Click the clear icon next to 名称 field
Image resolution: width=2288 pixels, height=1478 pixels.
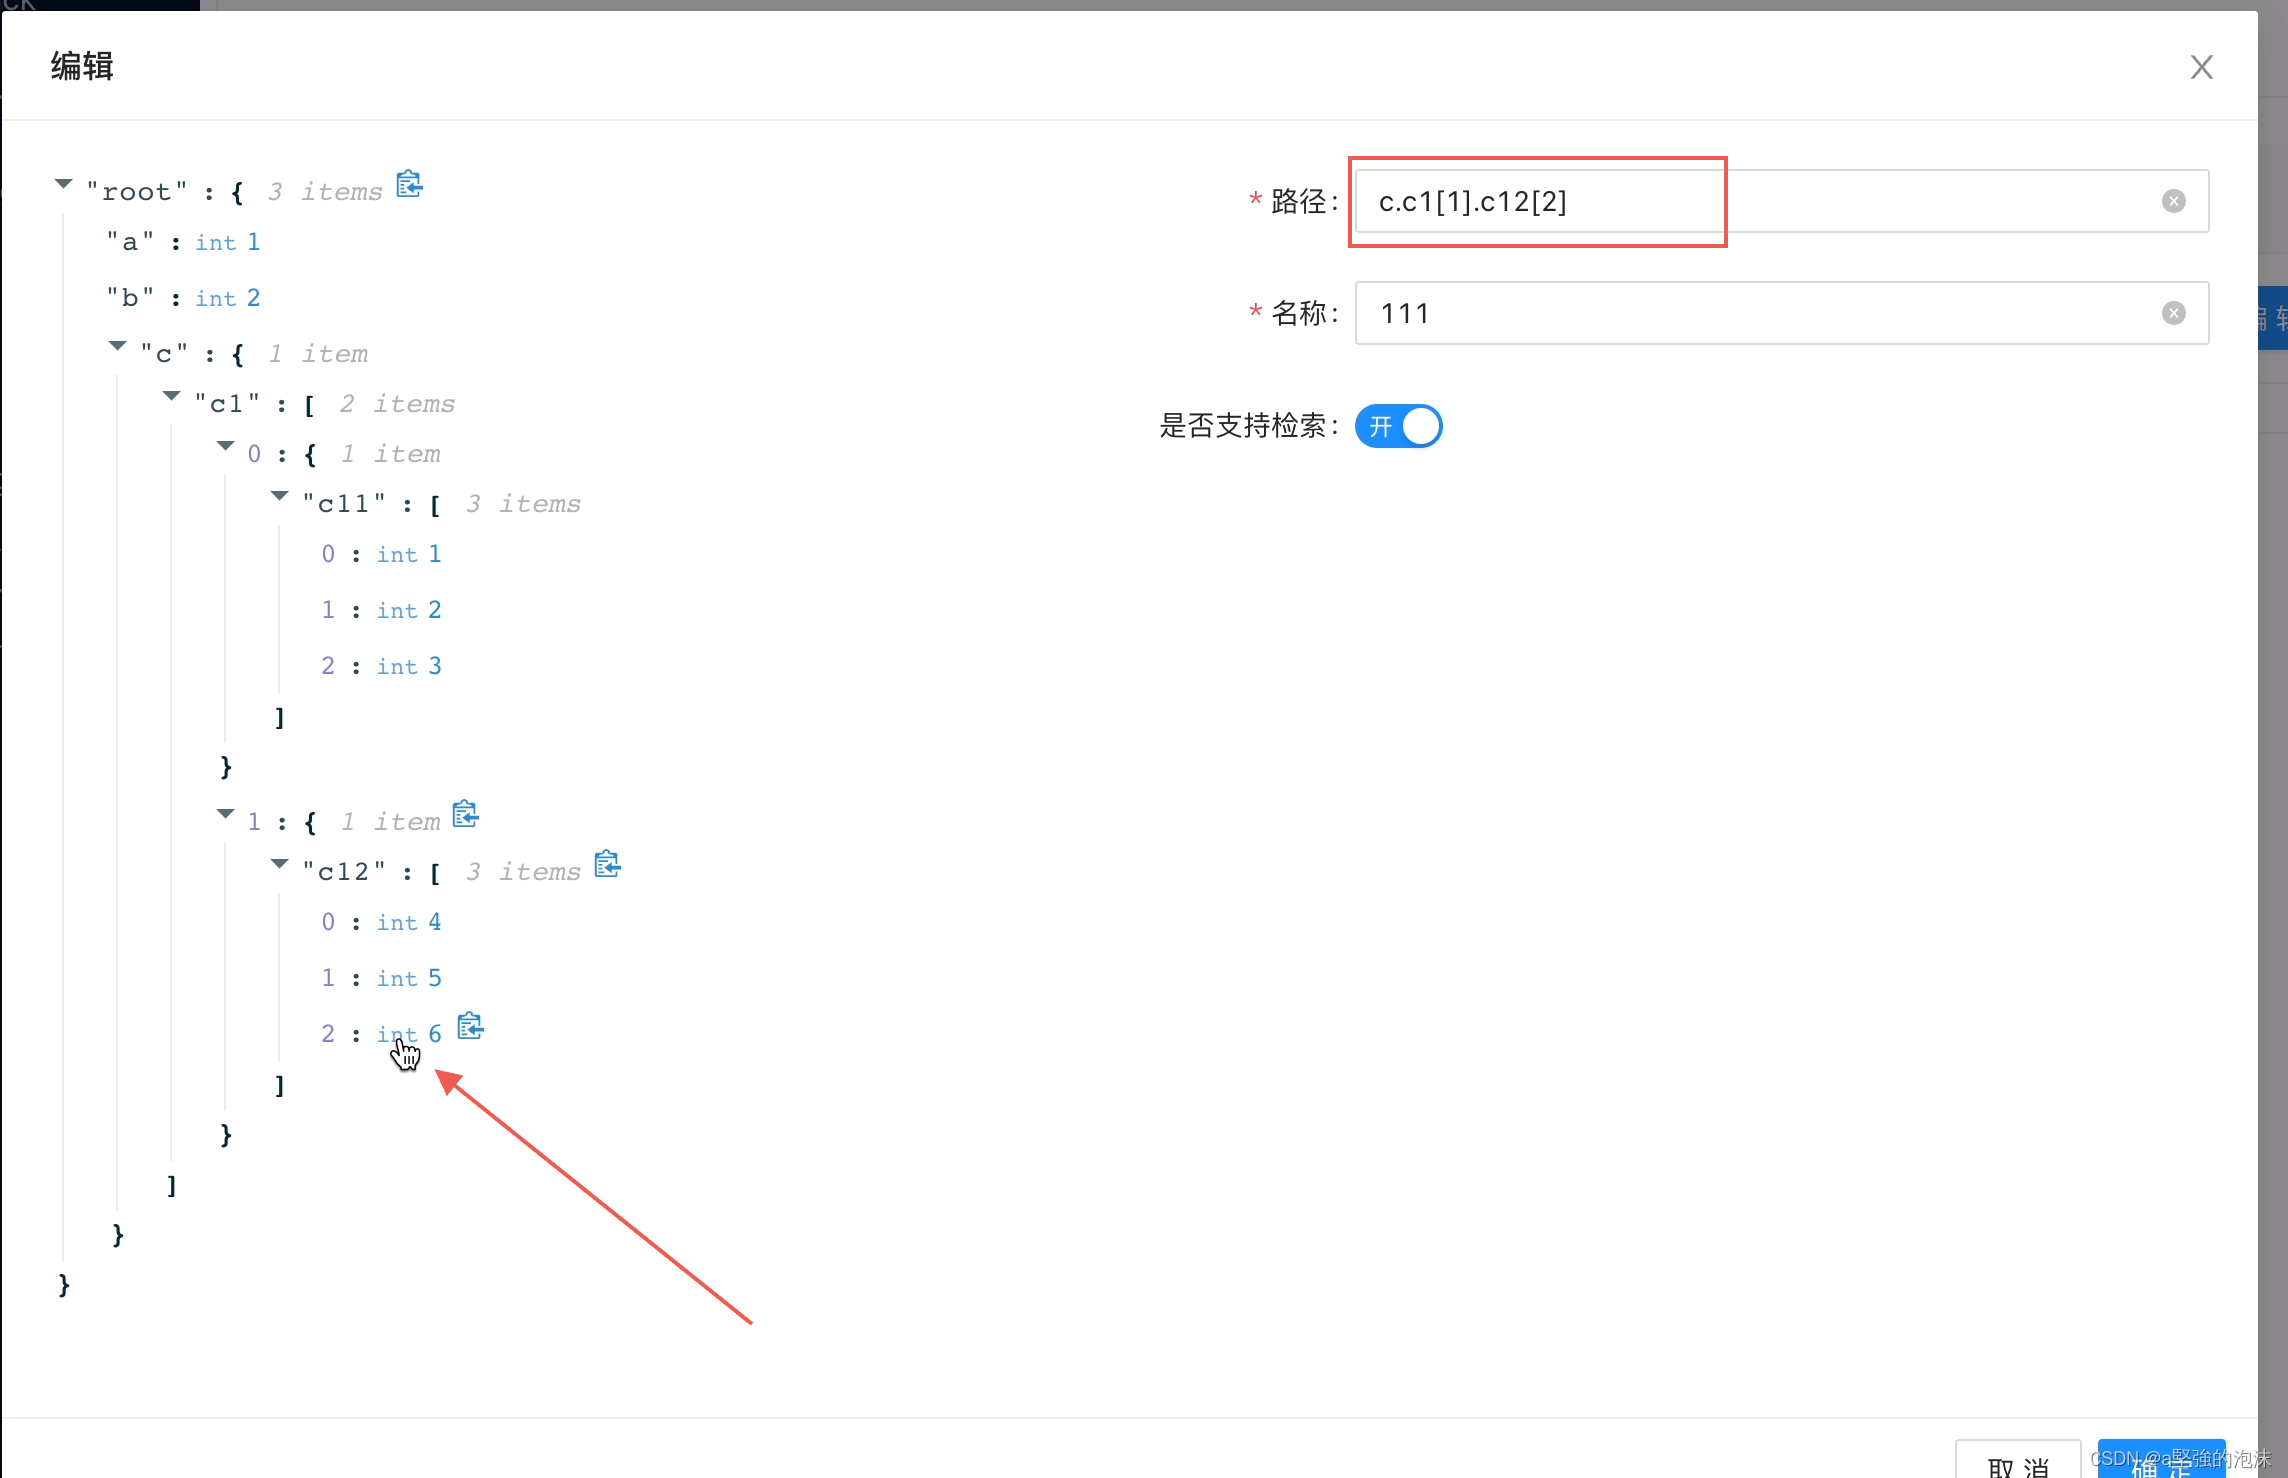pos(2173,310)
